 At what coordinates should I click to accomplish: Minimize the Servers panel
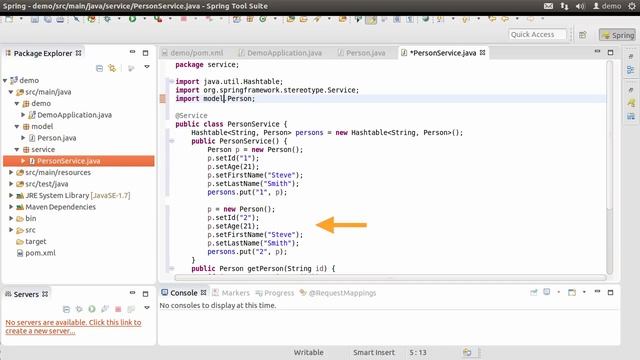coord(132,293)
